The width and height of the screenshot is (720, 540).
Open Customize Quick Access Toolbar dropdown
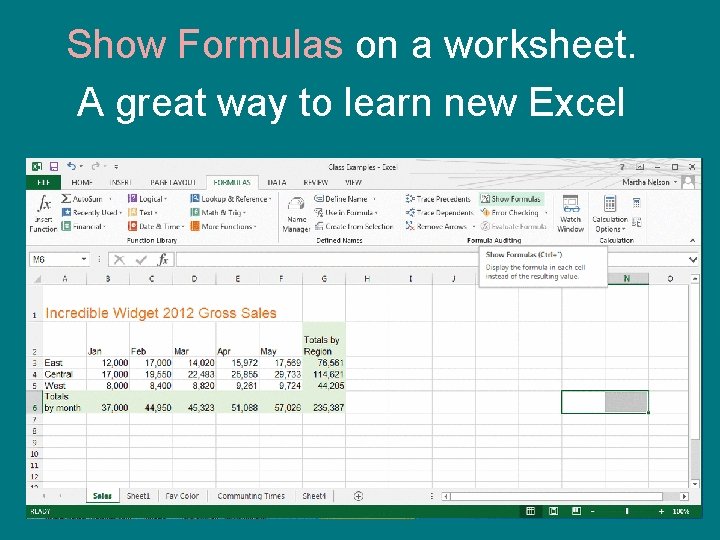pos(116,167)
